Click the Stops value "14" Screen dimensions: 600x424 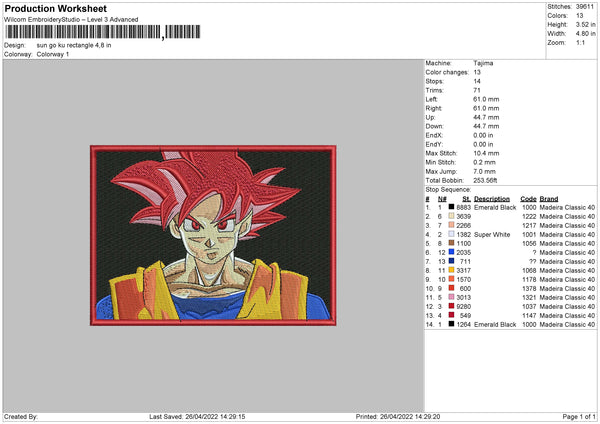[x=477, y=81]
